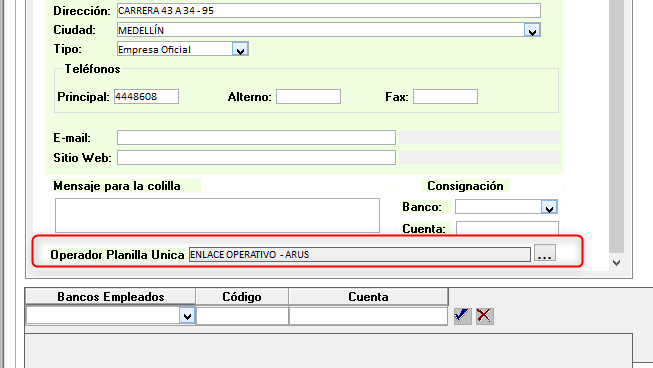Click the Cuenta field under Consignación
The image size is (653, 368).
[507, 228]
